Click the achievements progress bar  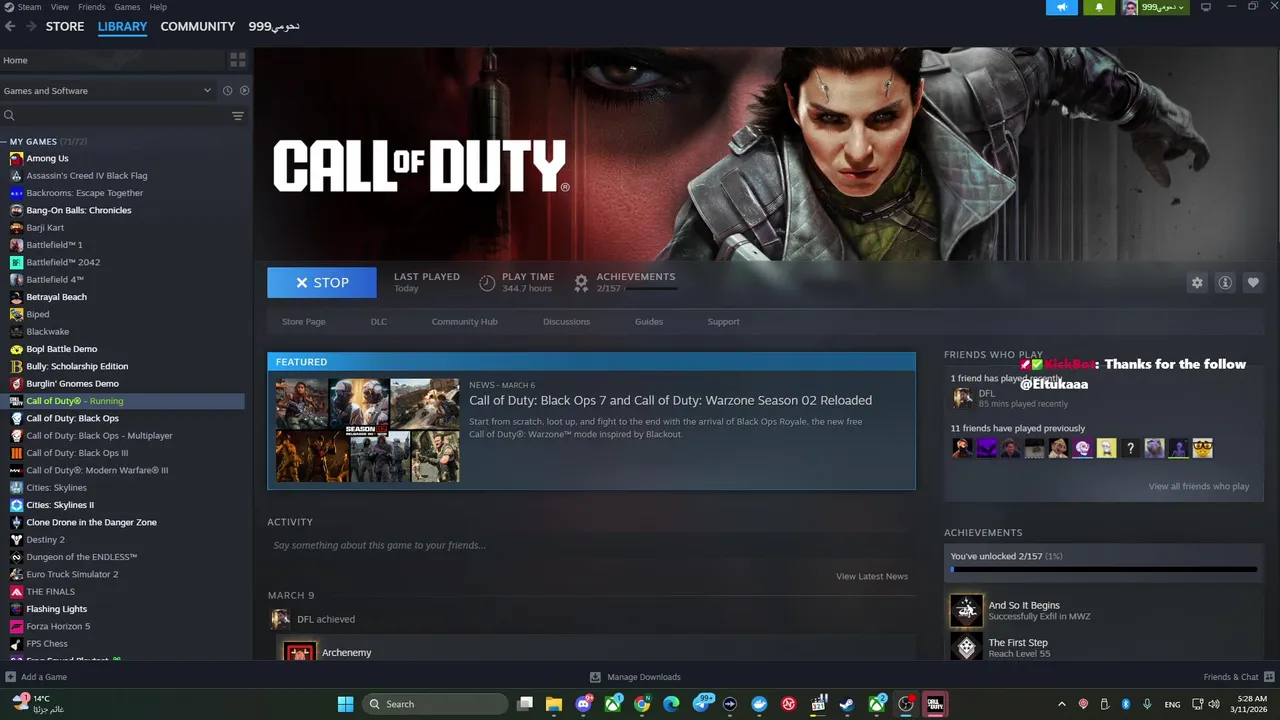(1103, 569)
